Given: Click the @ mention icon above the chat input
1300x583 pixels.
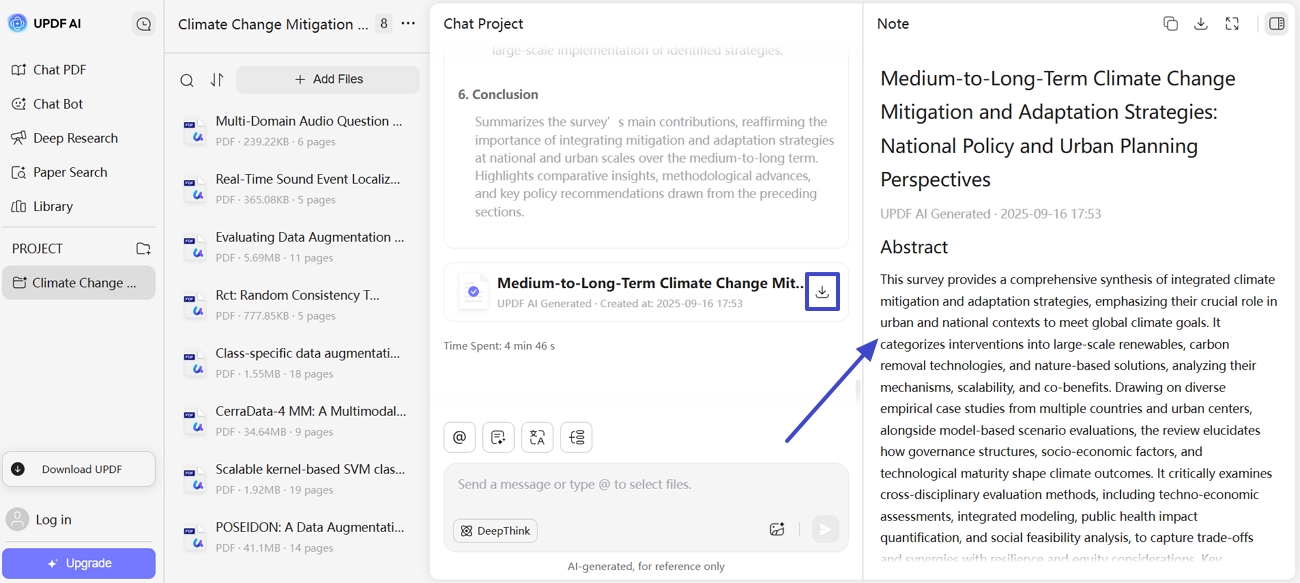Looking at the screenshot, I should pyautogui.click(x=459, y=437).
